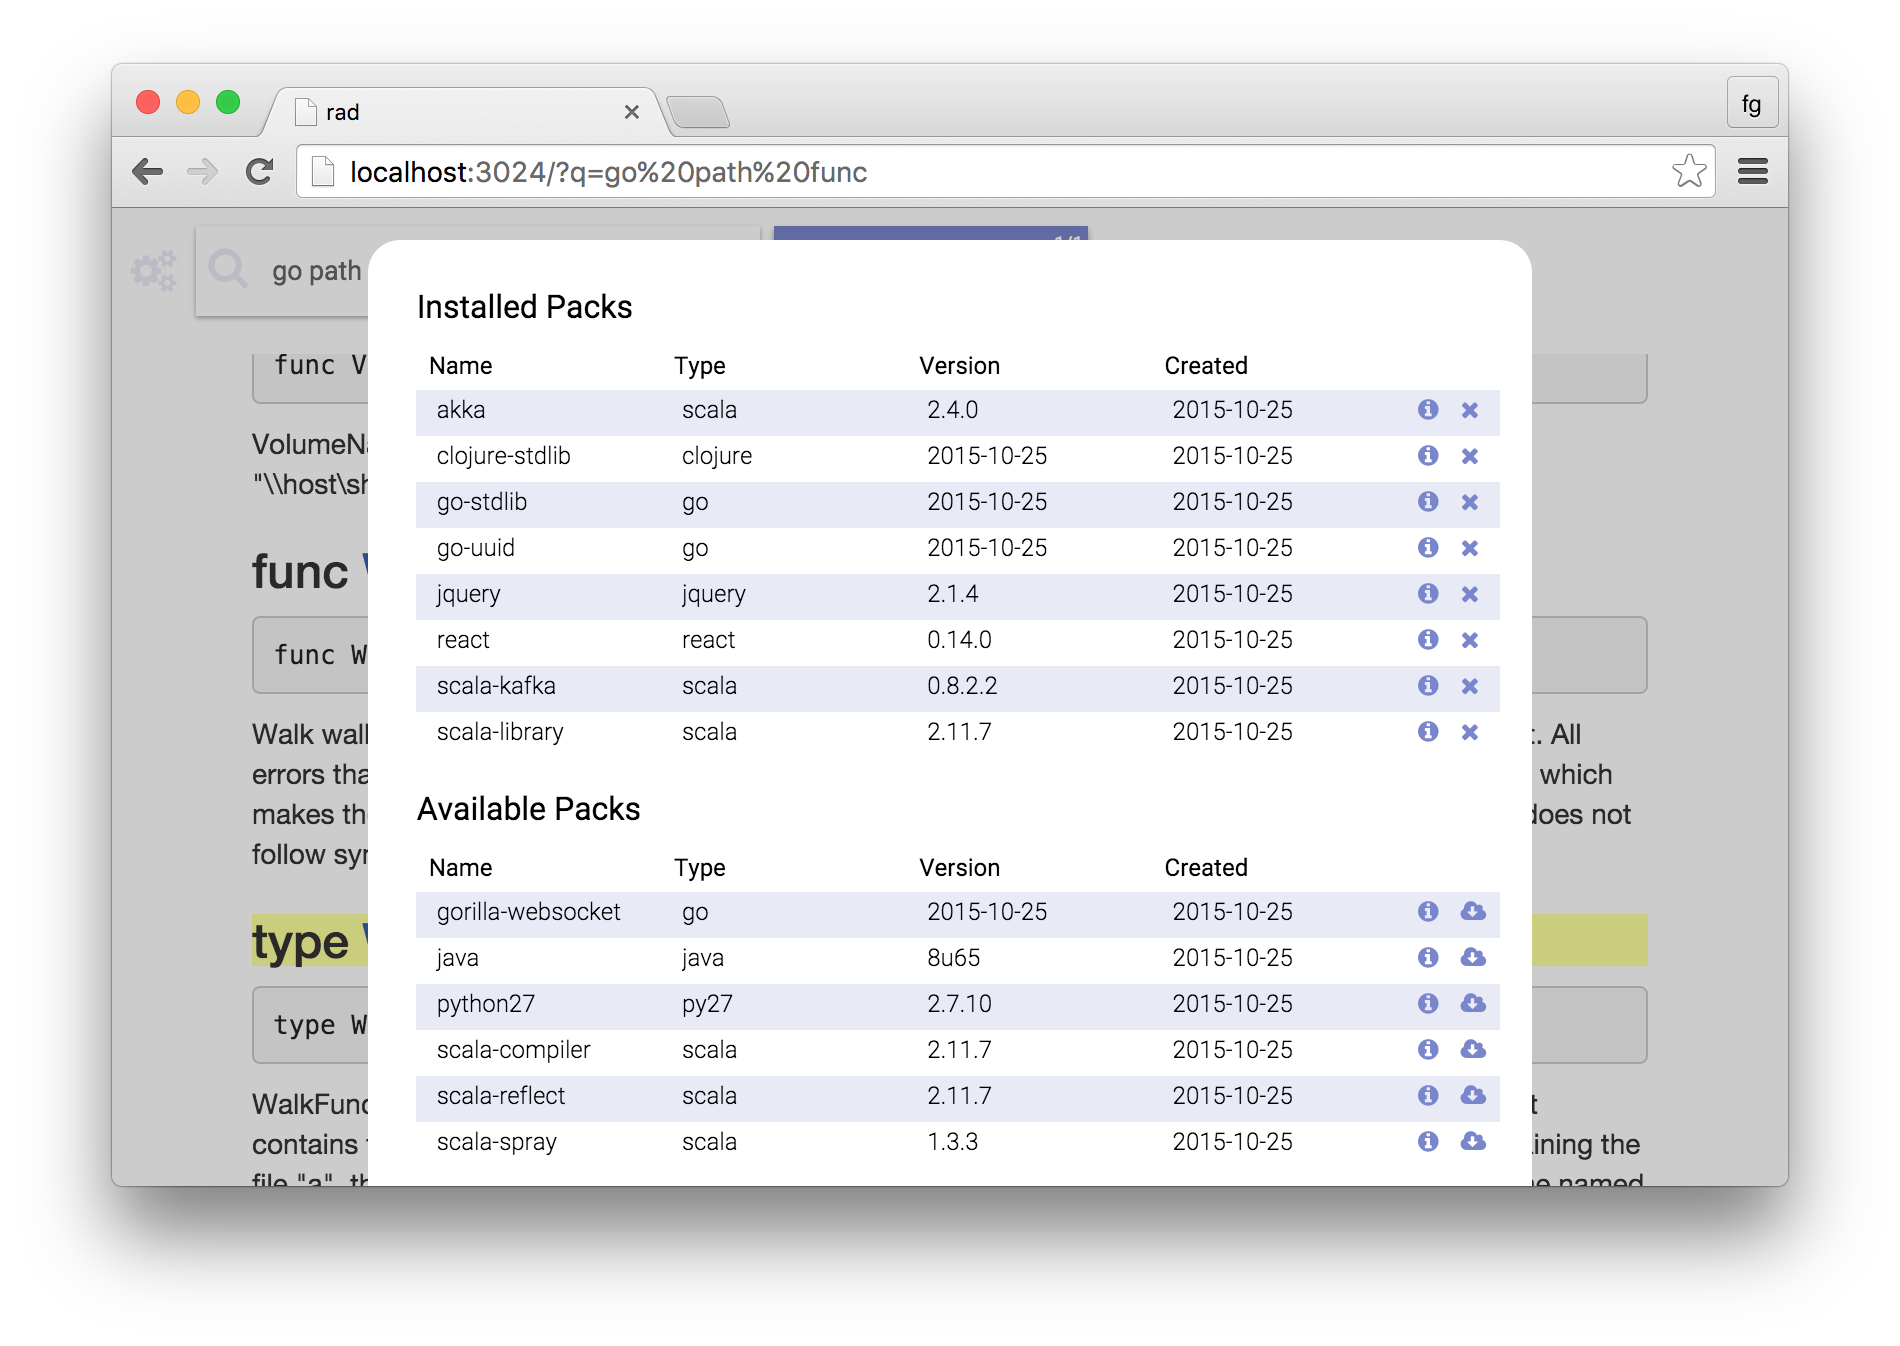Open the Chrome hamburger menu
1900x1346 pixels.
1752,172
